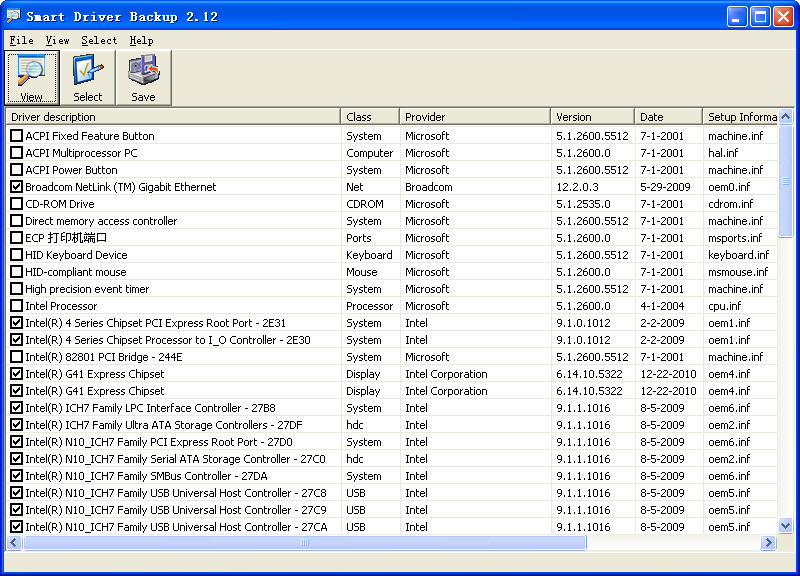This screenshot has height=576, width=800.
Task: Click the app icon in title bar
Action: [x=13, y=16]
